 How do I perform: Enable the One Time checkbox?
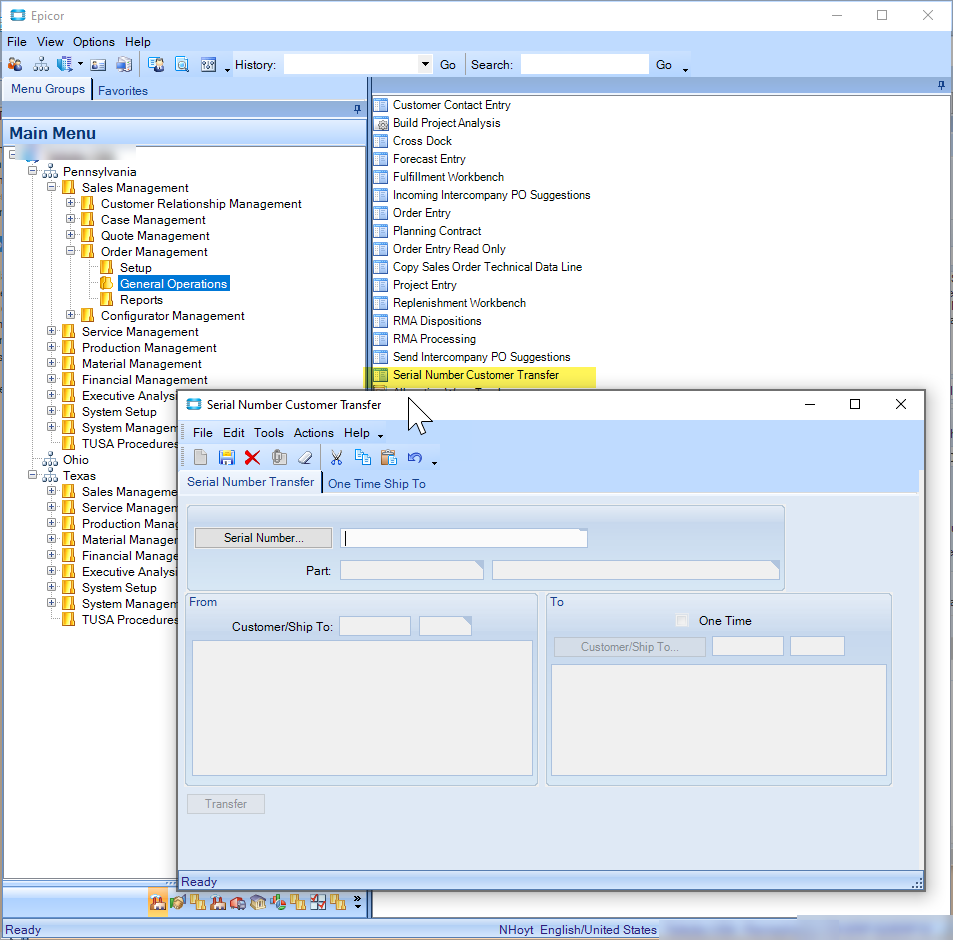[x=682, y=620]
